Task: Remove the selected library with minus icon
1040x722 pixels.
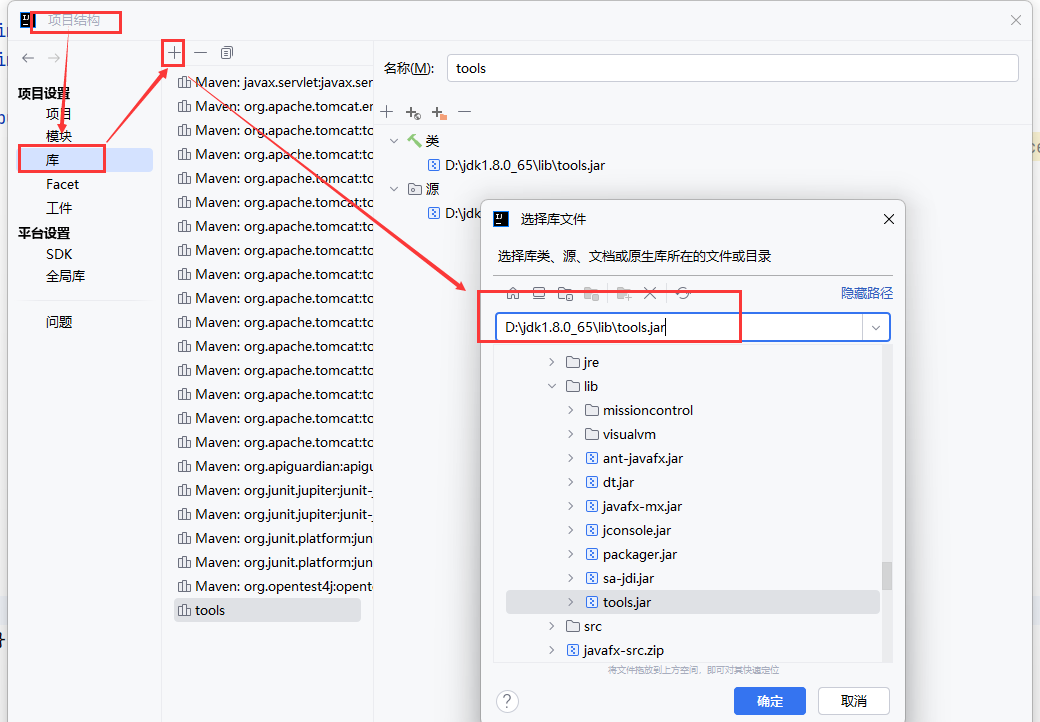Action: [x=201, y=52]
